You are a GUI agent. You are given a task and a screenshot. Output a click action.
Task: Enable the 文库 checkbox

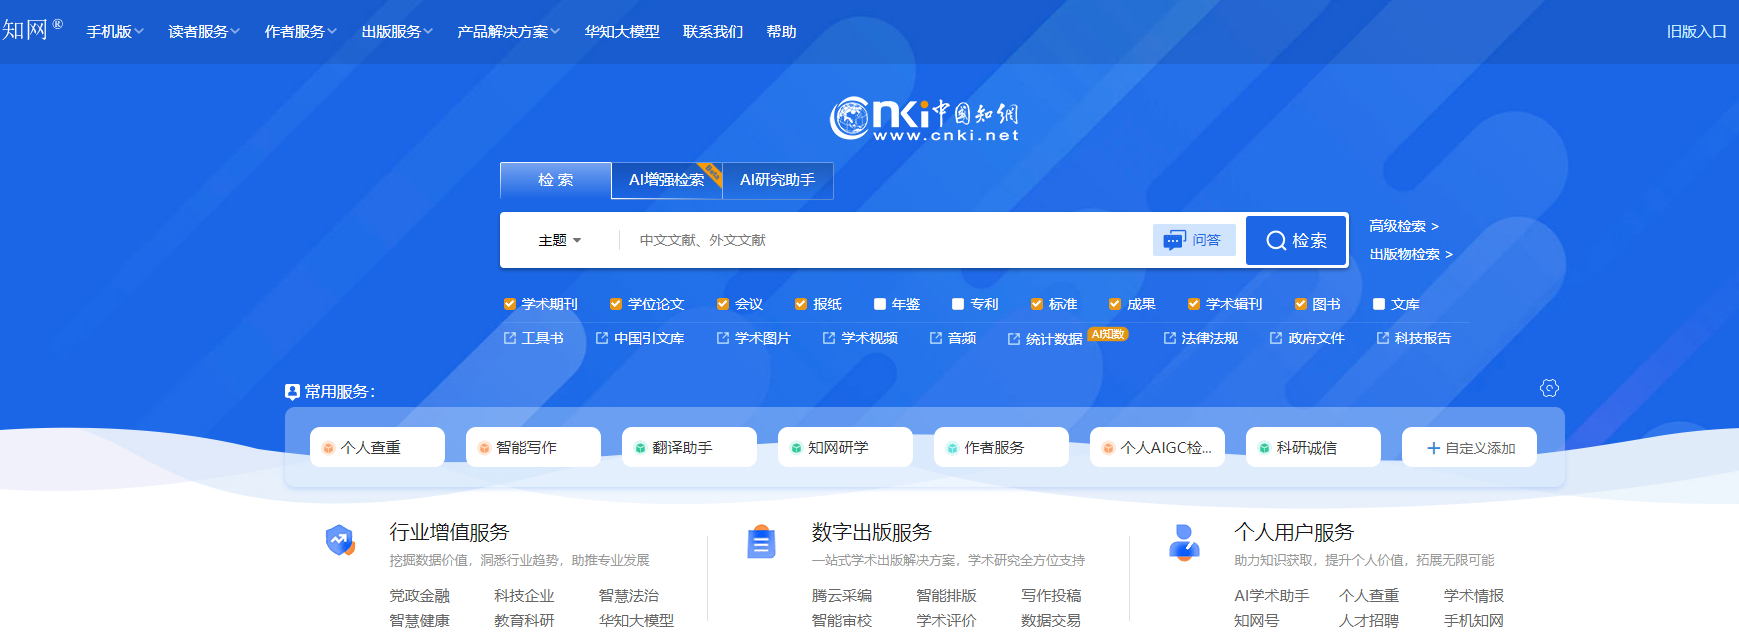[1379, 304]
